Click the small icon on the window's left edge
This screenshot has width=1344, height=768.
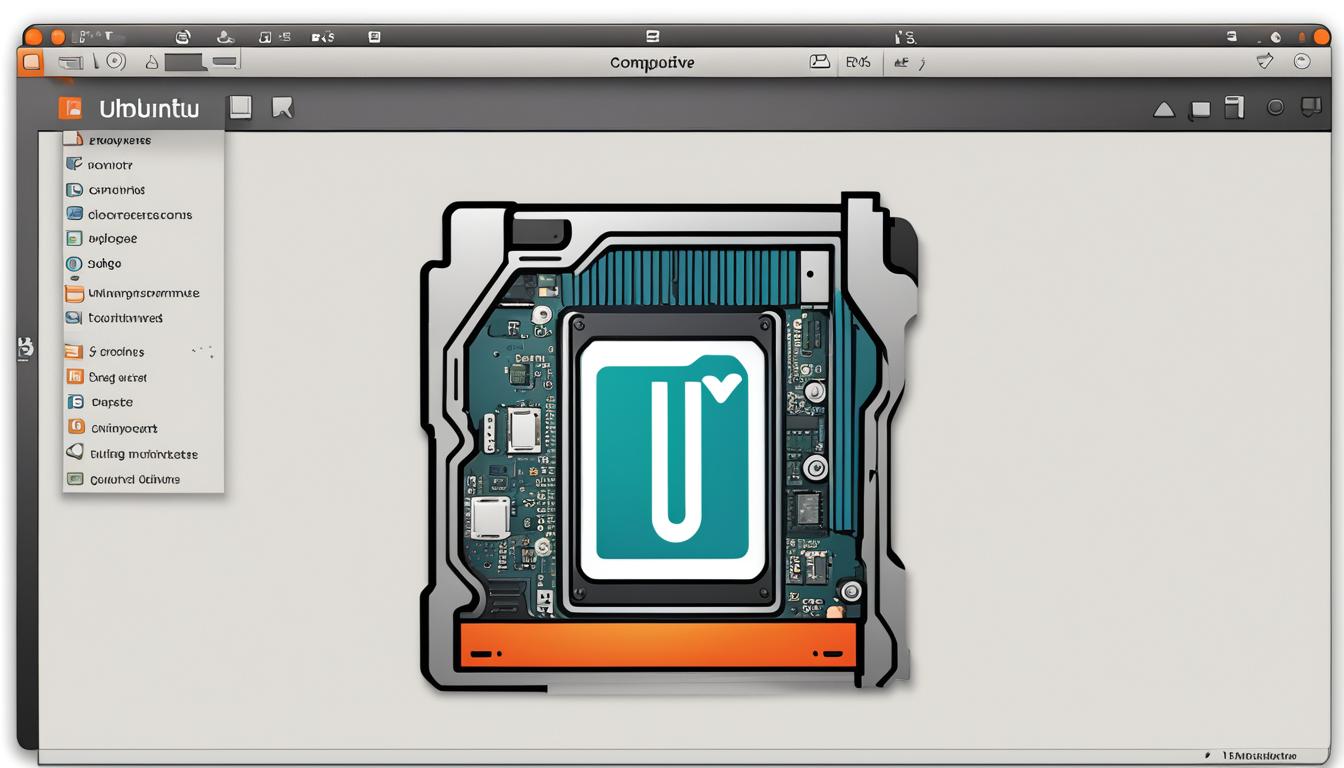[25, 349]
